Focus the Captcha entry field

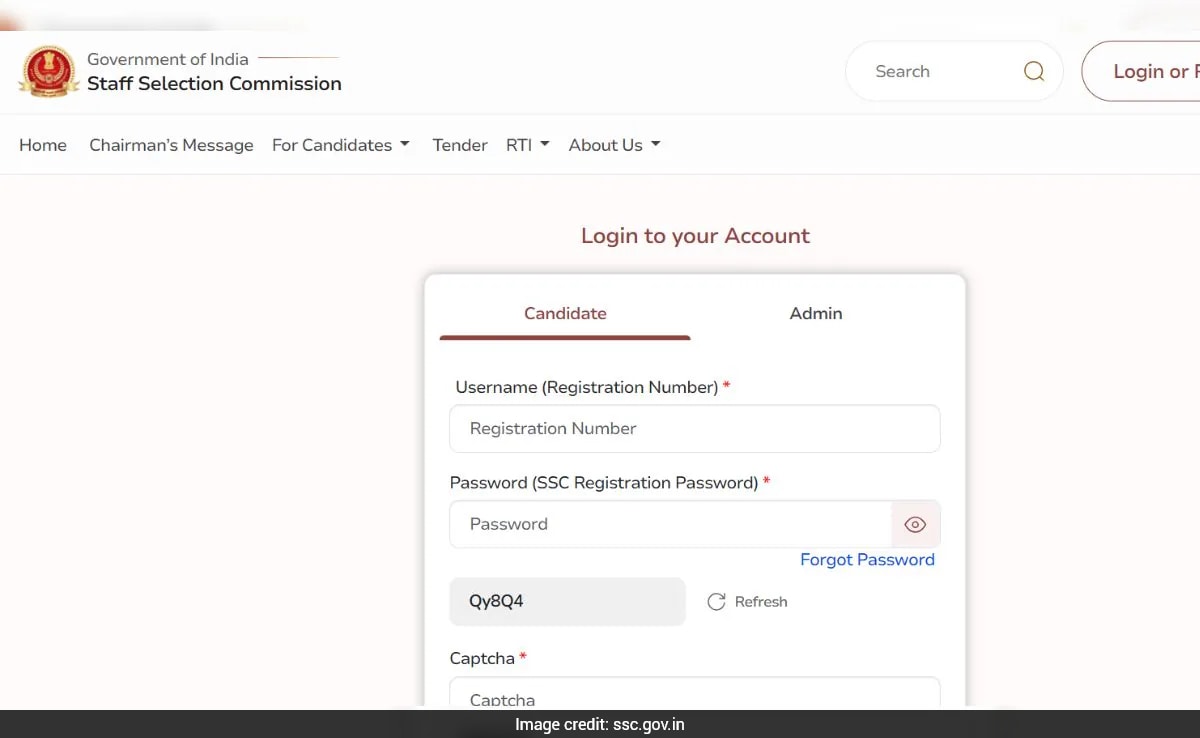(695, 695)
